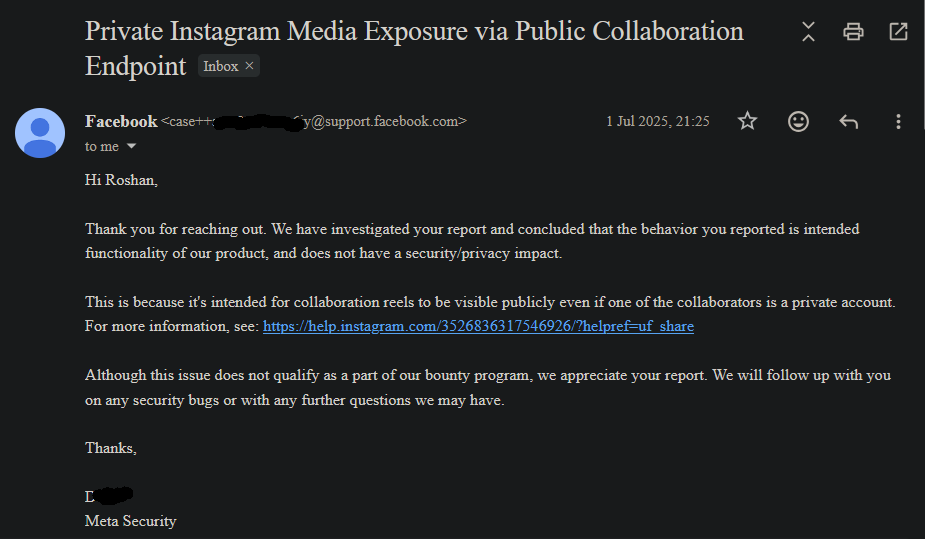Click the "to me" recipient text
Viewport: 925px width, 539px height.
(x=102, y=147)
